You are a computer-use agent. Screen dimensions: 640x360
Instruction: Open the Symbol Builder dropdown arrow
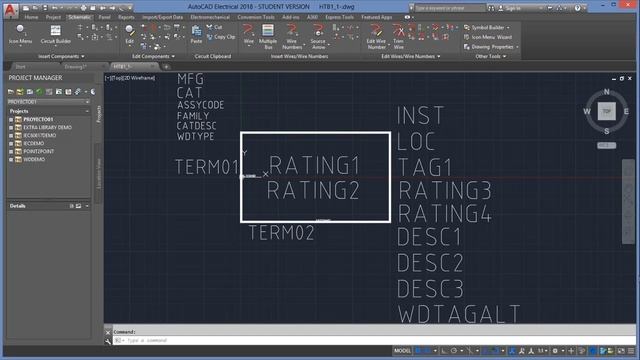point(508,27)
